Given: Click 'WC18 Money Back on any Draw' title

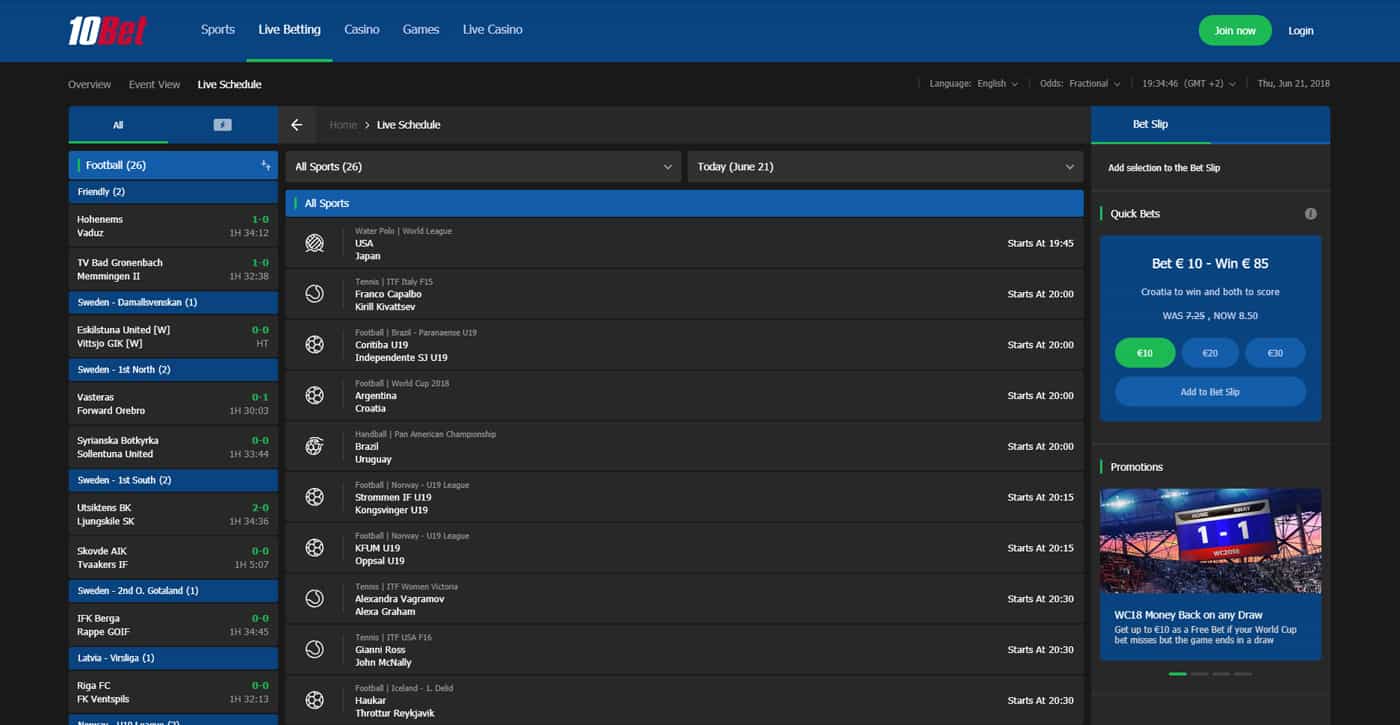Looking at the screenshot, I should click(x=1188, y=615).
